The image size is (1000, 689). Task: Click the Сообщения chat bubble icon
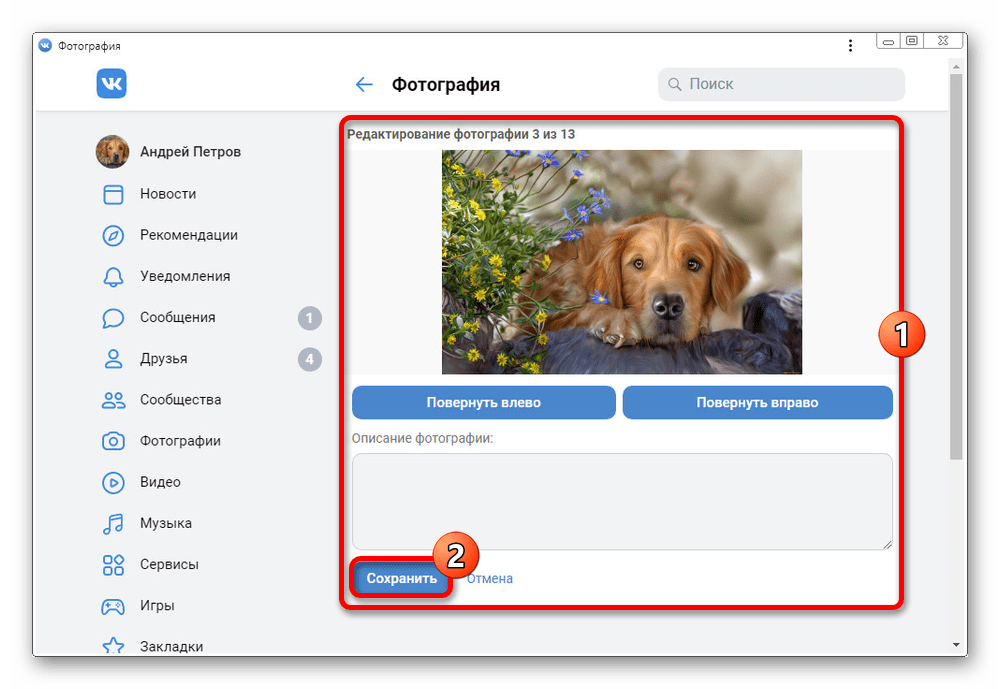pos(113,318)
